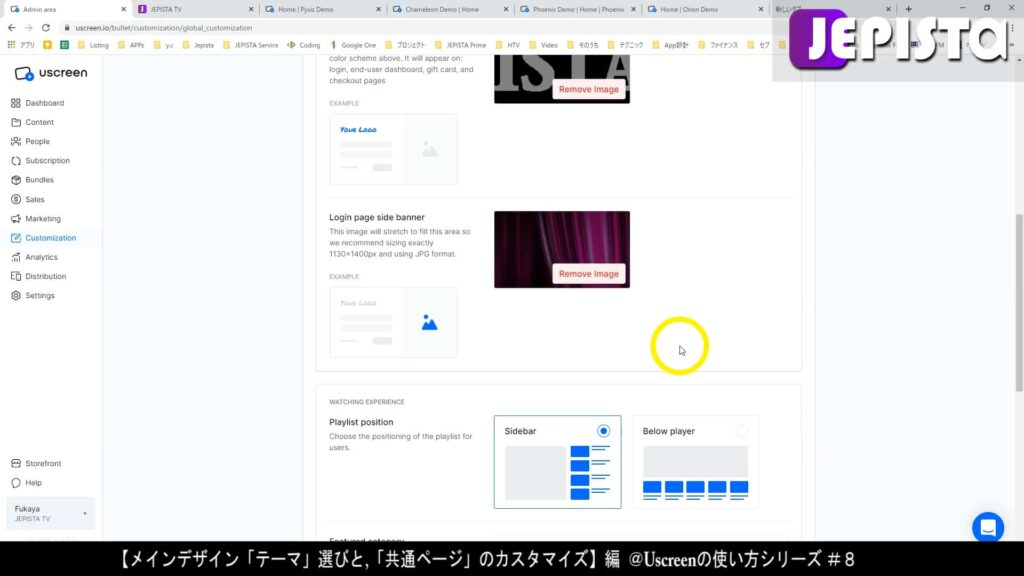Open the Storefront icon

(x=16, y=464)
